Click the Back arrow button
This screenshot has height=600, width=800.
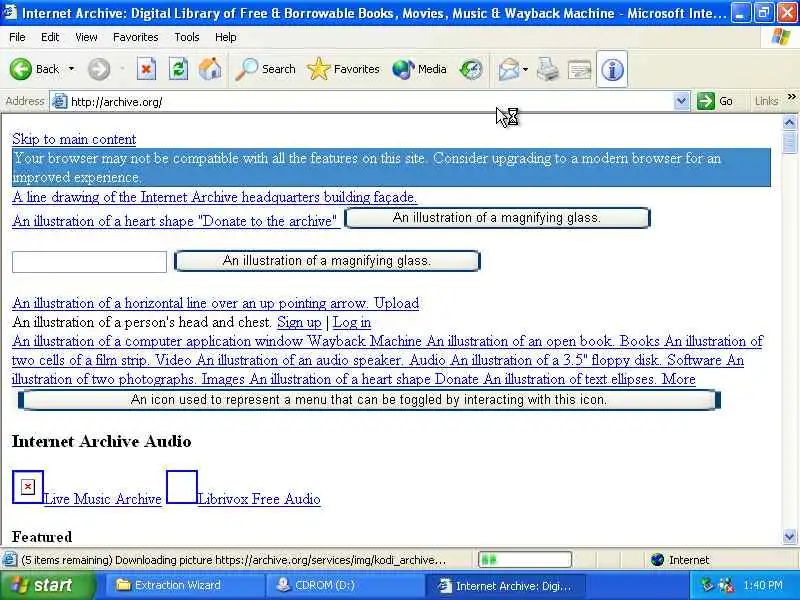[34, 69]
